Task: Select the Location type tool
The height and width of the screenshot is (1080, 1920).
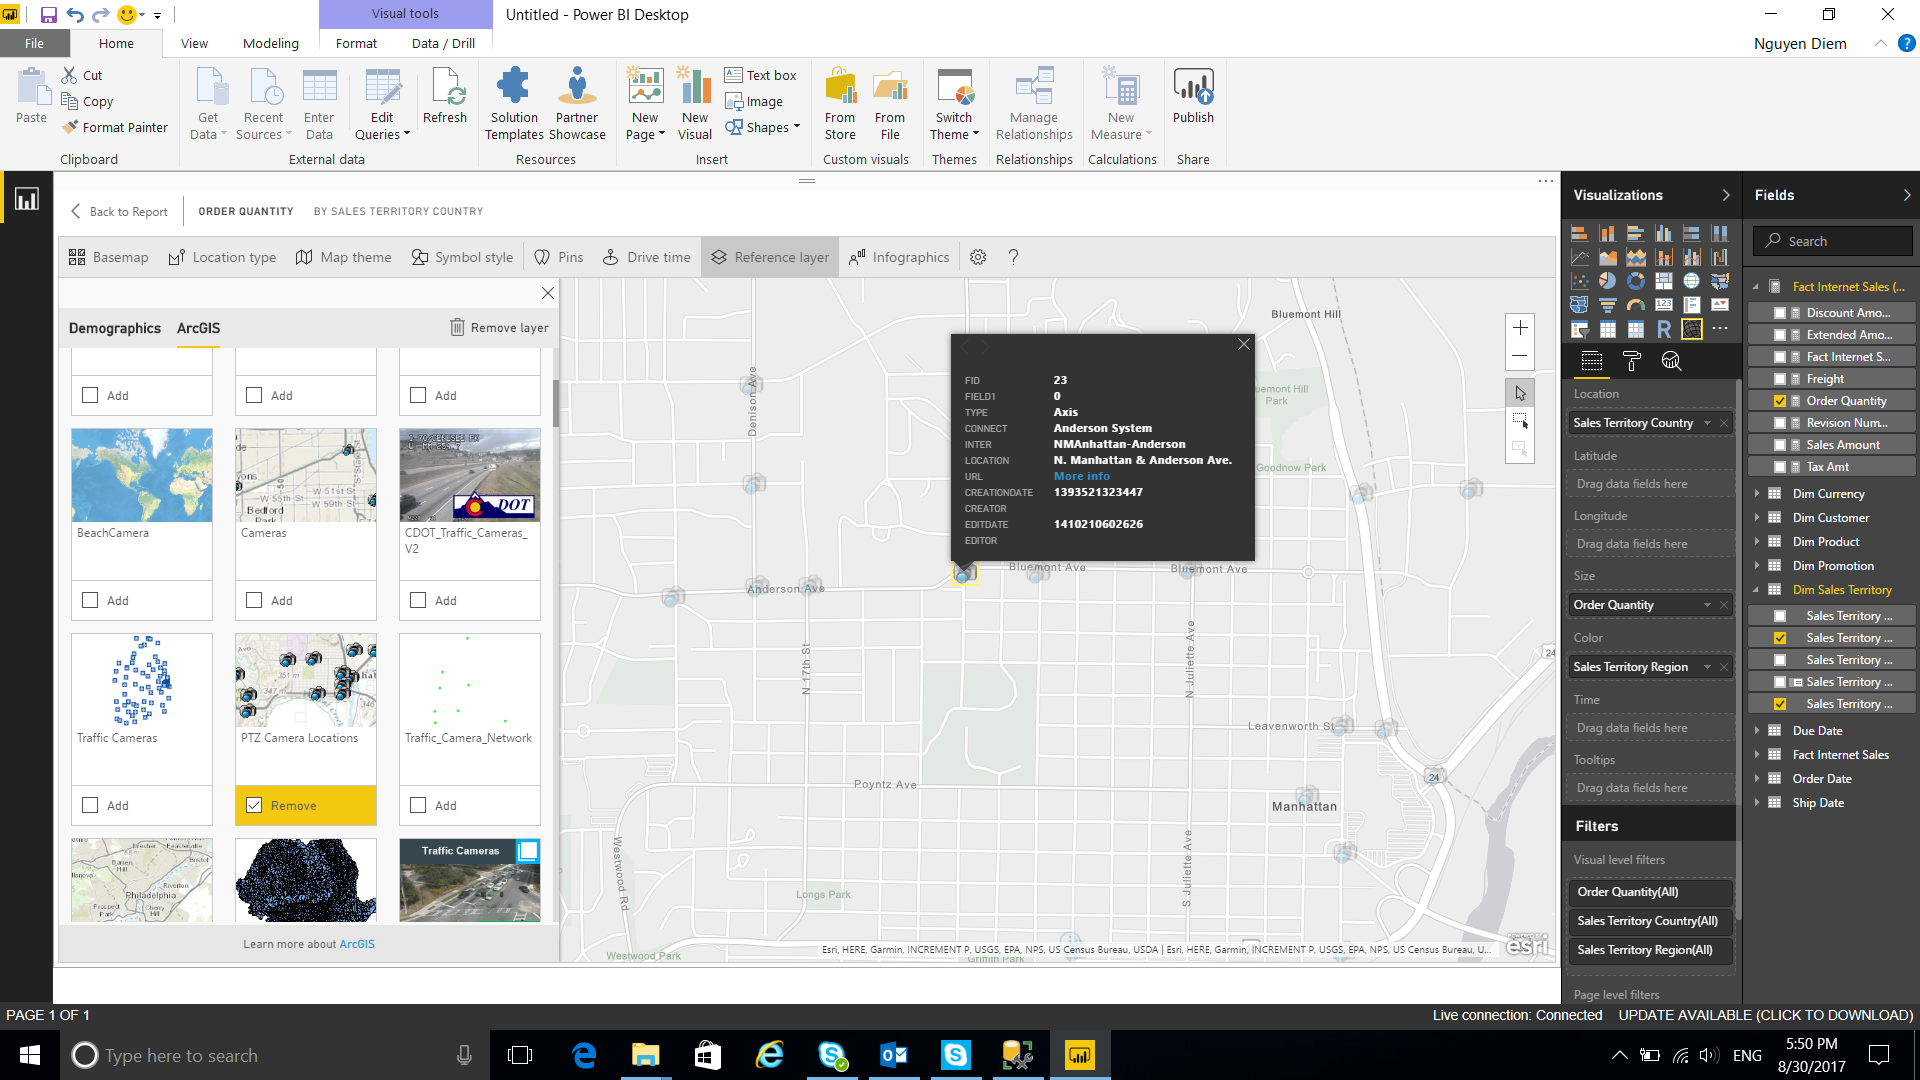Action: click(x=222, y=257)
